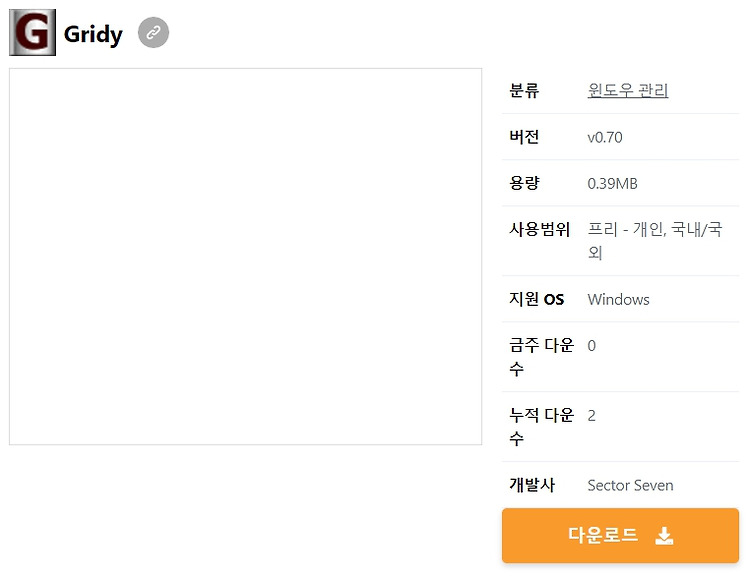Viewport: 750px width, 576px height.
Task: Click the 금주 다운수 label
Action: [541, 357]
